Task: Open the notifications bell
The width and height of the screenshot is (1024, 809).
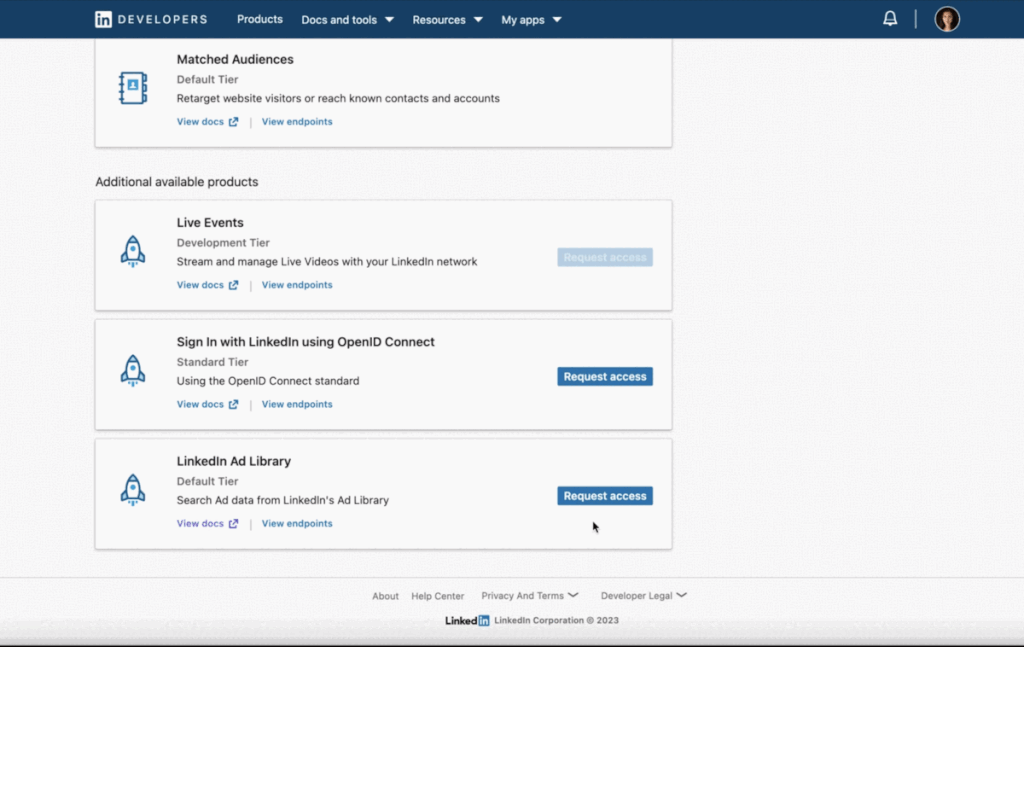Action: [x=889, y=19]
